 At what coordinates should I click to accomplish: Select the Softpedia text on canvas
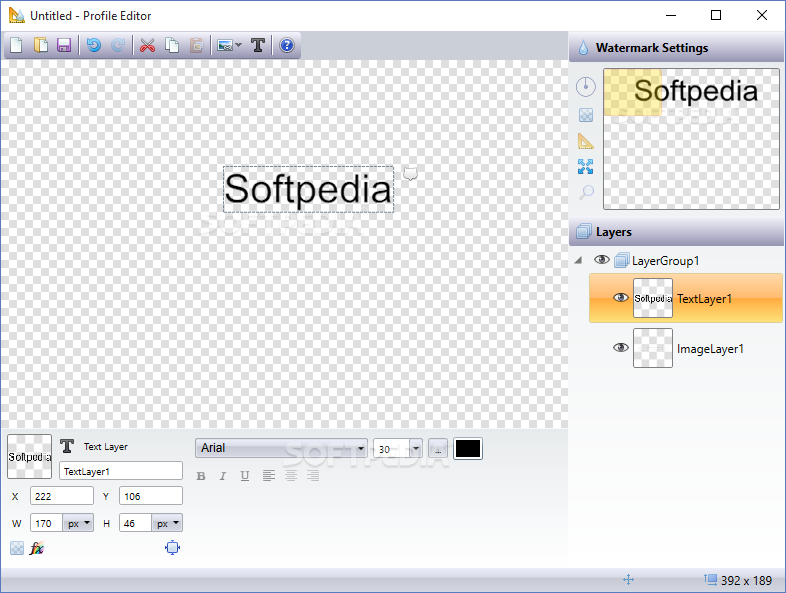click(308, 189)
